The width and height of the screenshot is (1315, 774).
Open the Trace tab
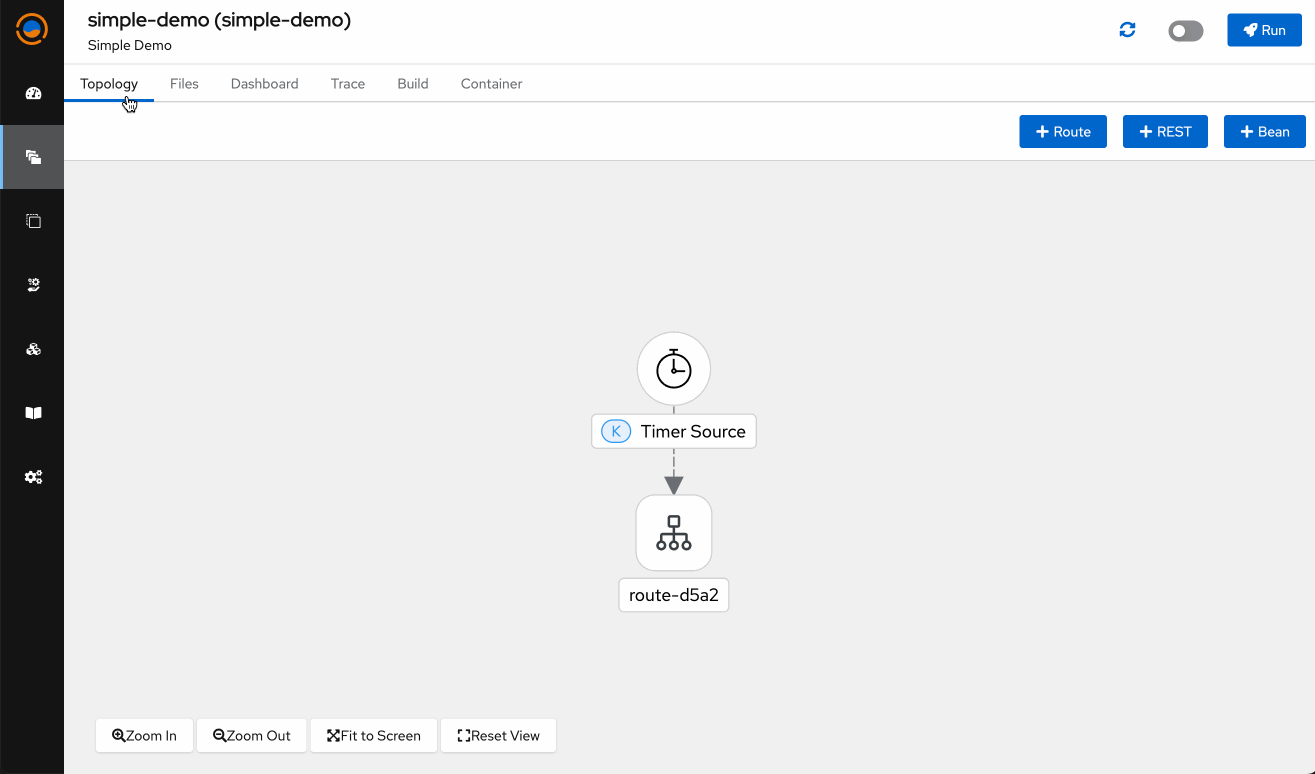(x=347, y=84)
